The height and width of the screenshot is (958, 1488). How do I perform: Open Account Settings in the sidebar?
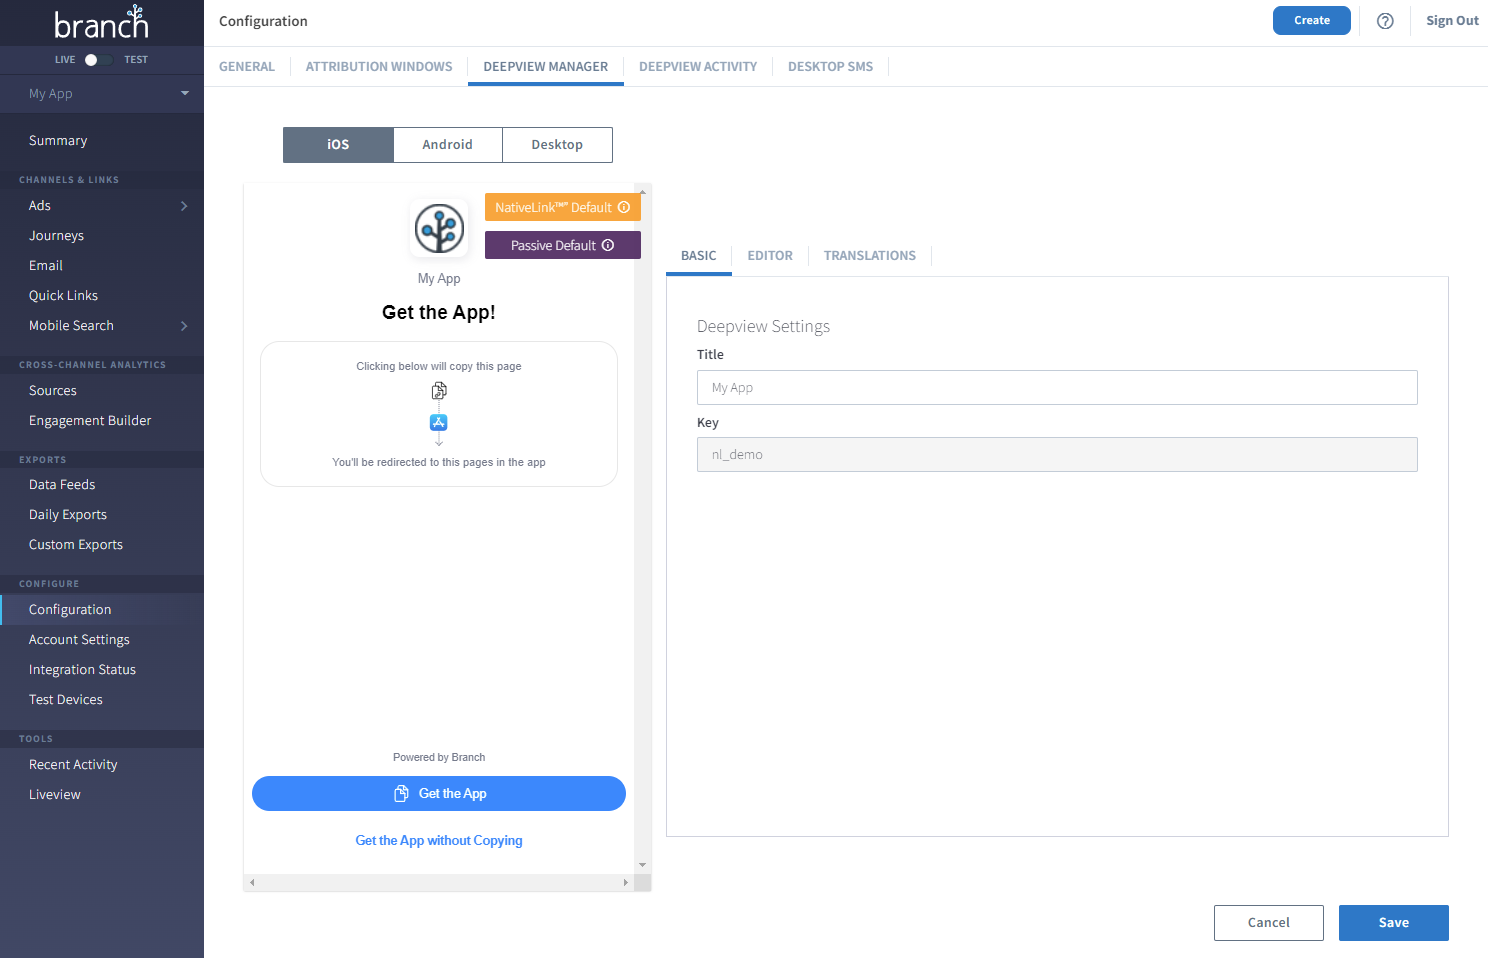79,640
